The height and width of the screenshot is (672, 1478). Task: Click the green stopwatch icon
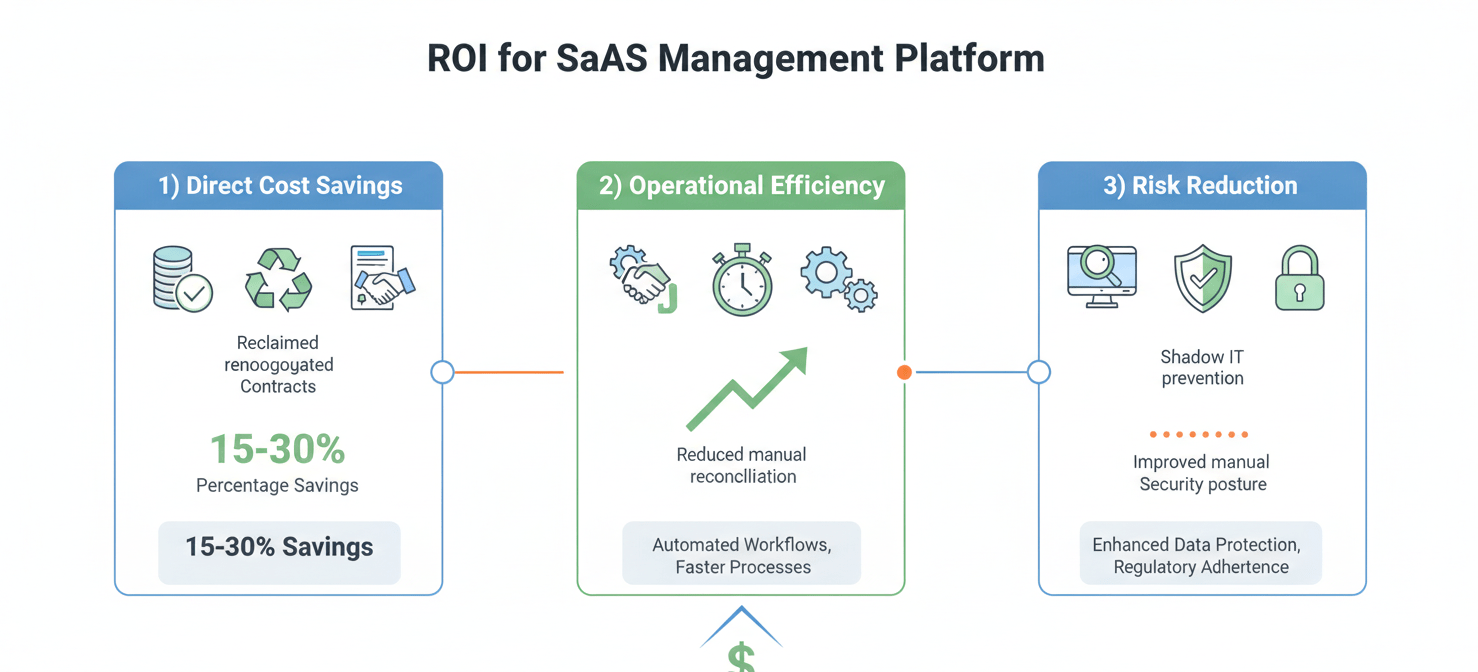point(742,280)
